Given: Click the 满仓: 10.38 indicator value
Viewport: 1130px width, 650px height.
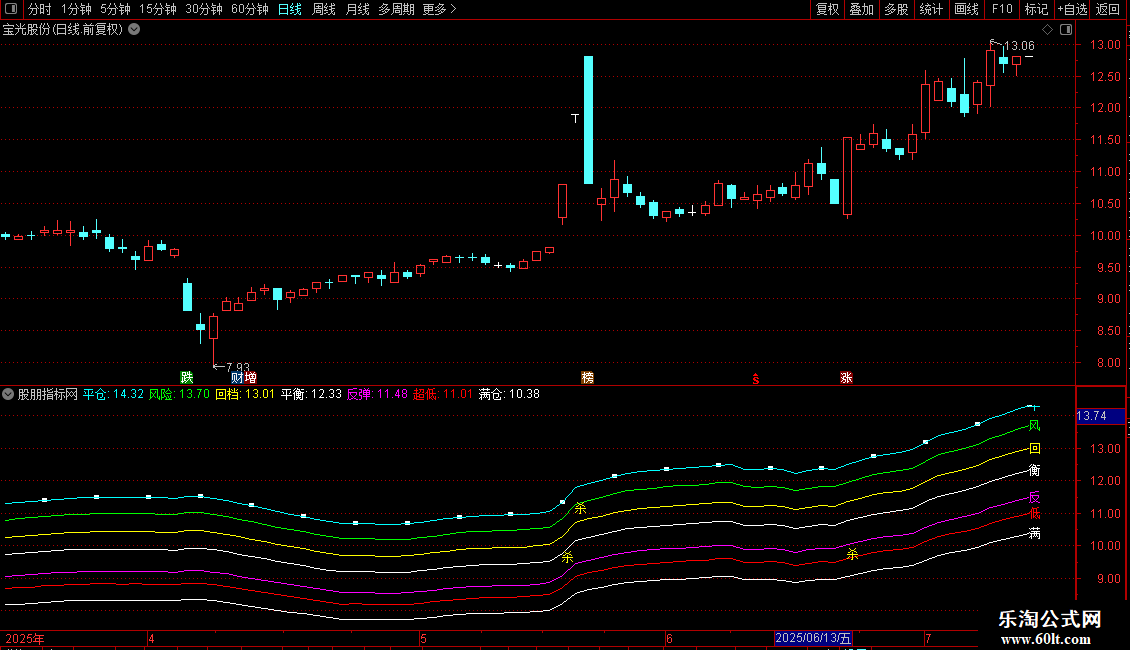Looking at the screenshot, I should (509, 394).
